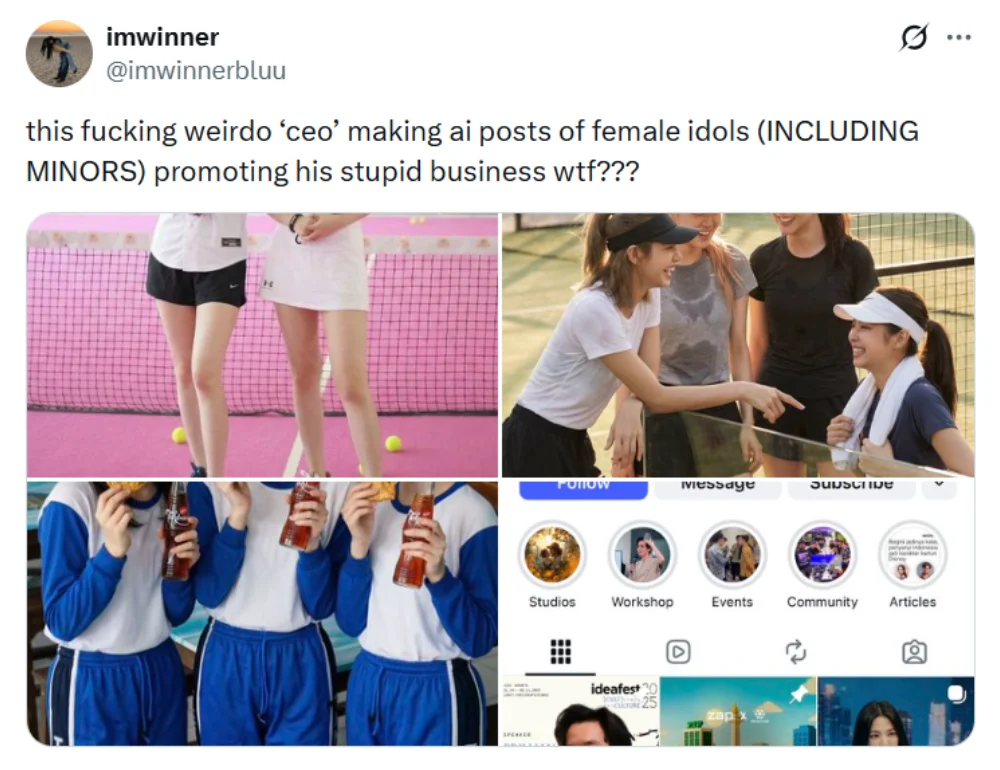Open the Studios story highlight
The image size is (1000, 770).
(x=552, y=554)
